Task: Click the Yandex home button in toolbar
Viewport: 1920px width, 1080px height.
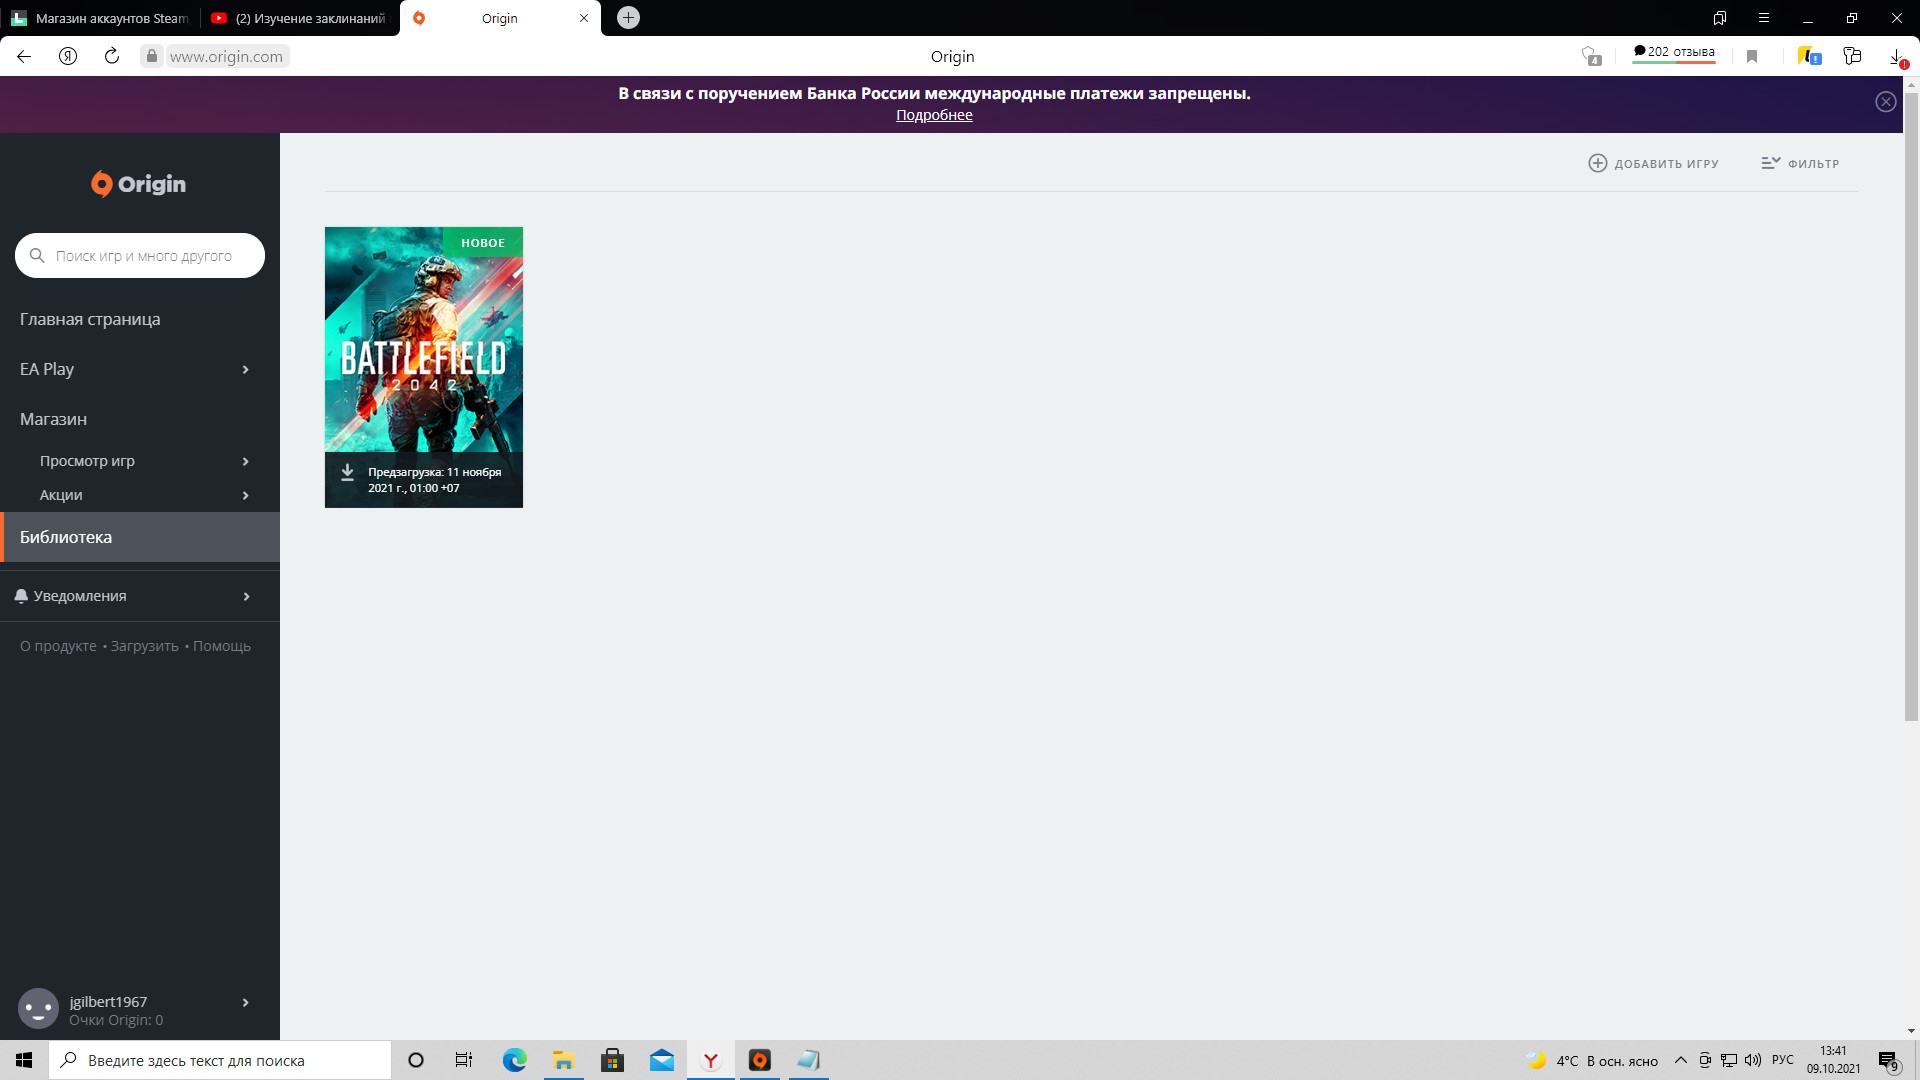Action: [68, 56]
